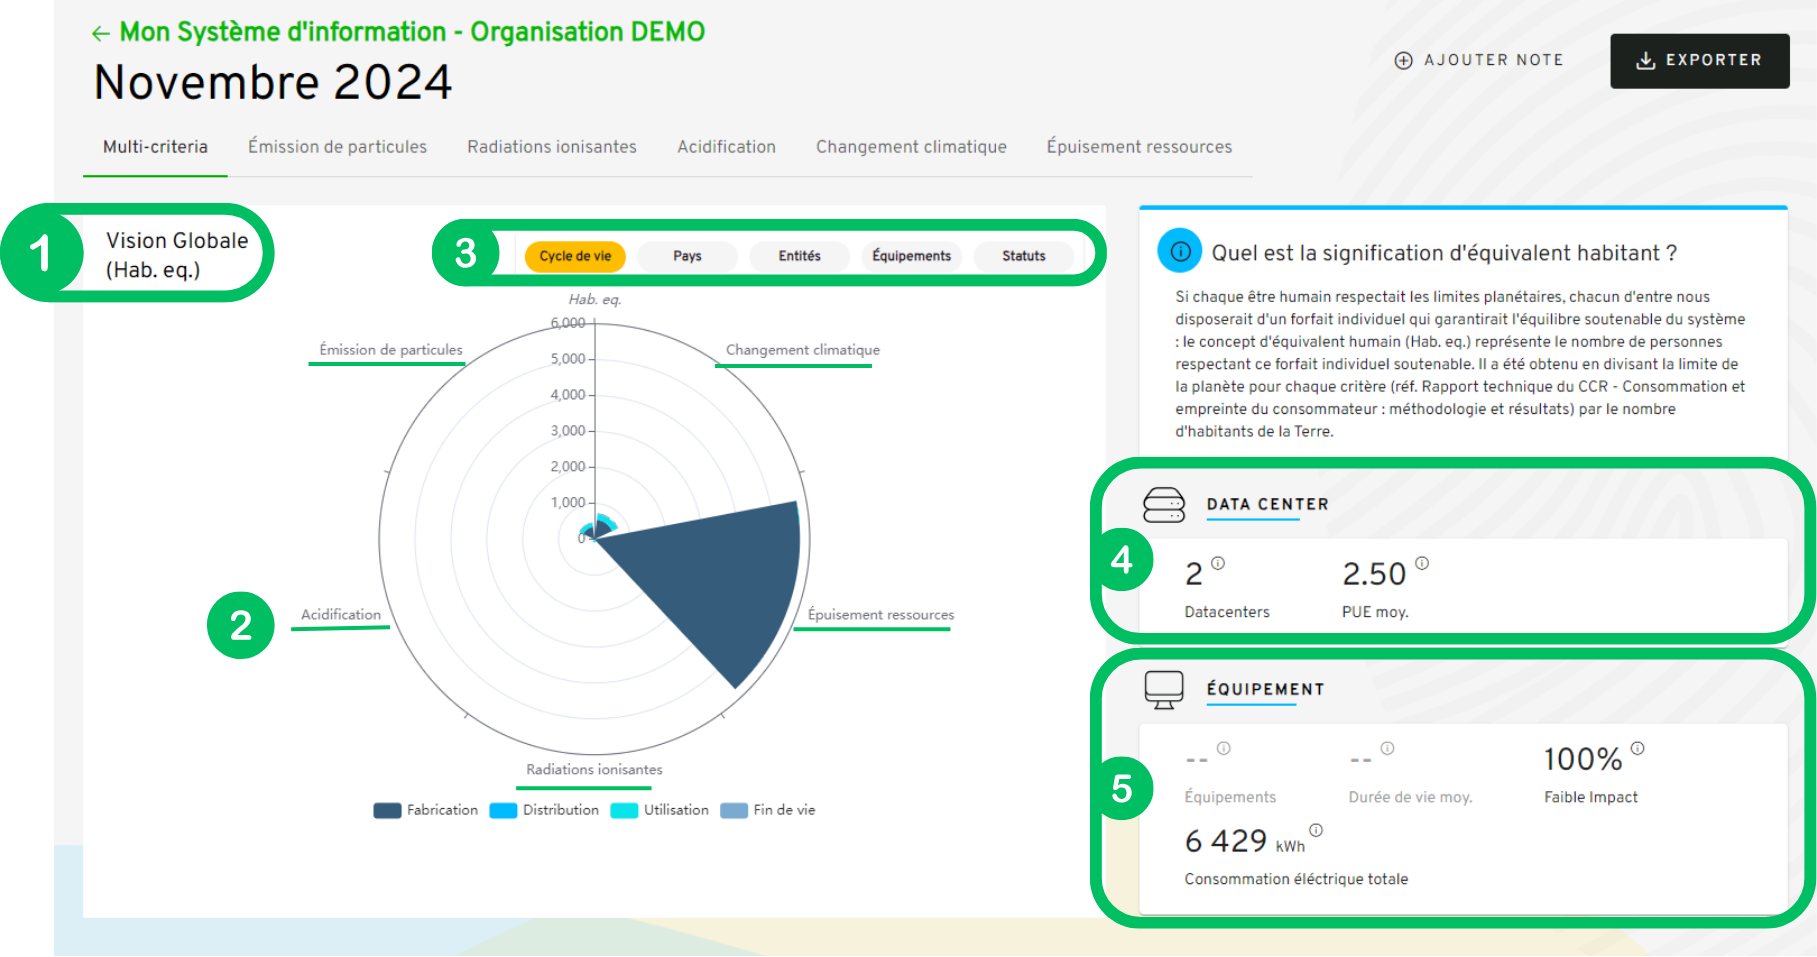Click the 100% Faible Impact value
The width and height of the screenshot is (1817, 957).
[1583, 759]
